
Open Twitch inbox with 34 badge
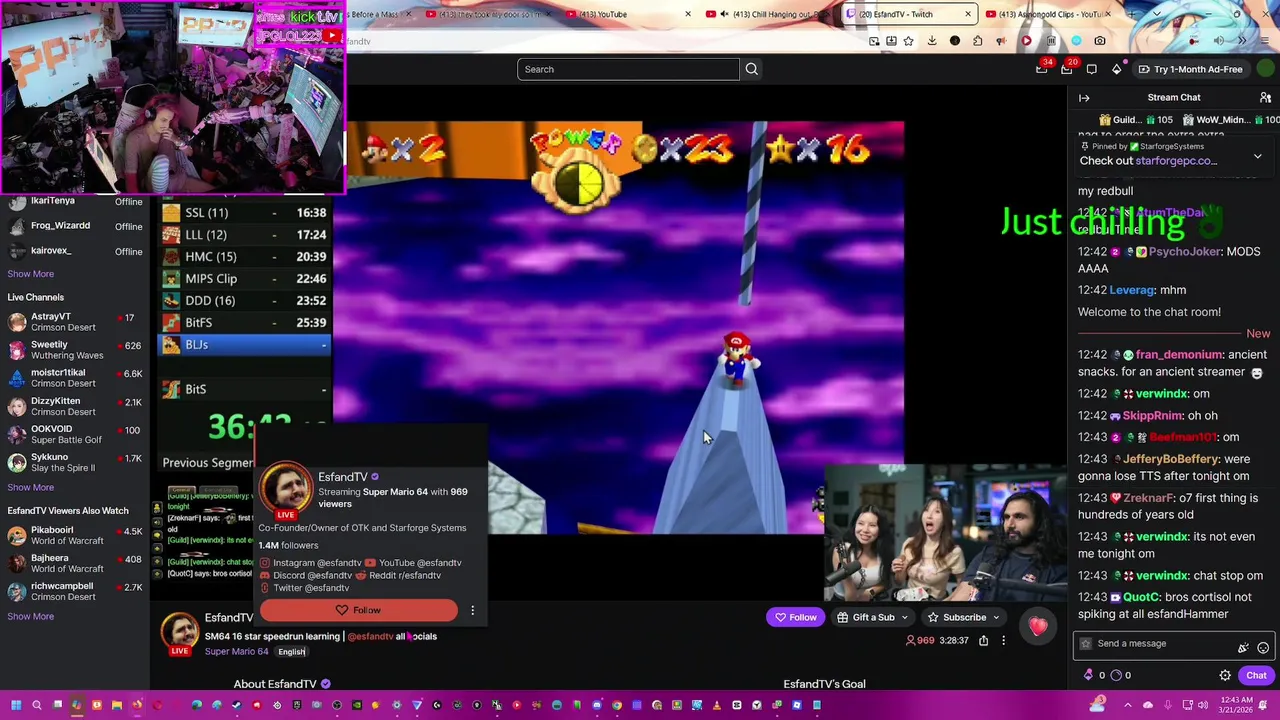tap(1041, 69)
